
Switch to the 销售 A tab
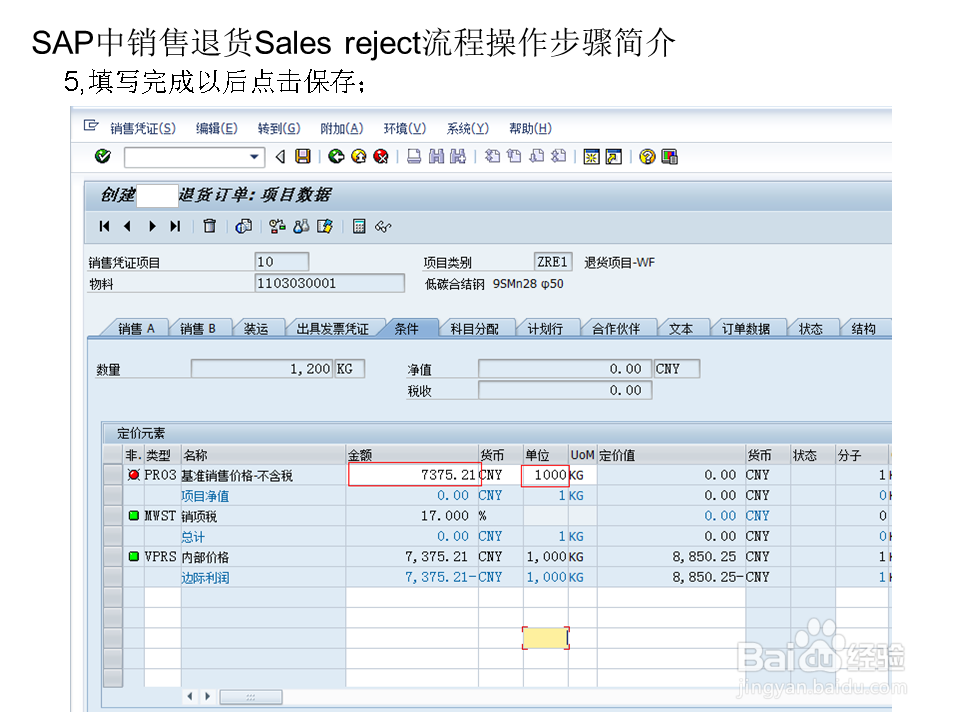[x=136, y=329]
